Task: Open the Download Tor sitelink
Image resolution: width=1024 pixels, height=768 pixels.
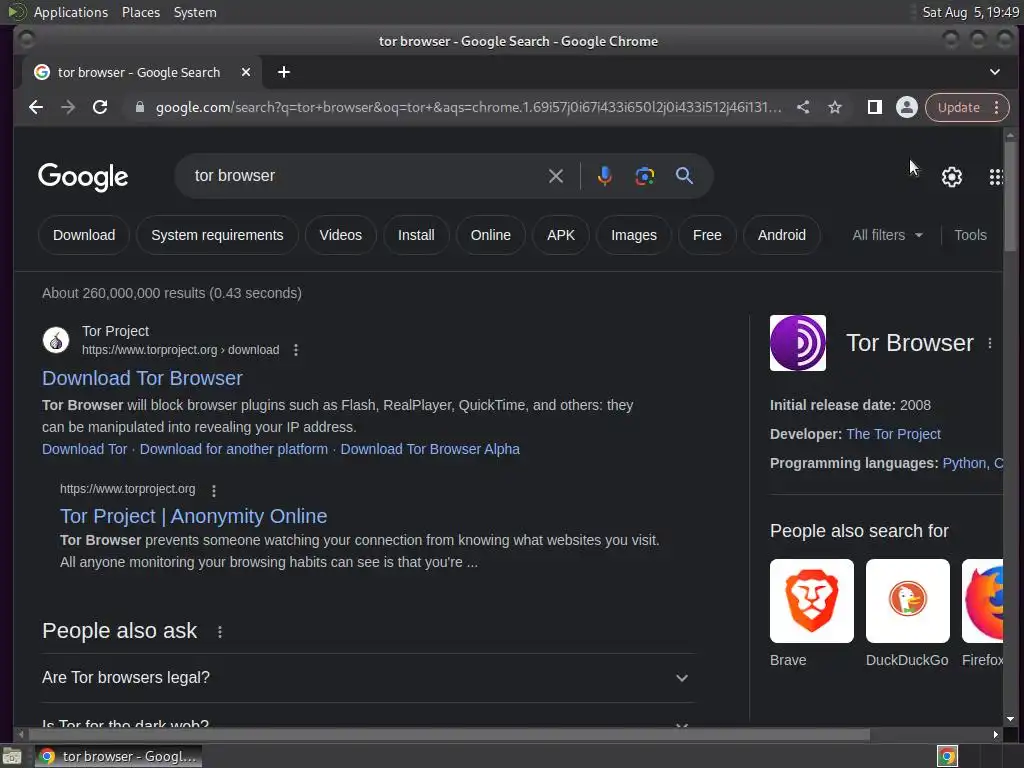Action: [x=85, y=449]
